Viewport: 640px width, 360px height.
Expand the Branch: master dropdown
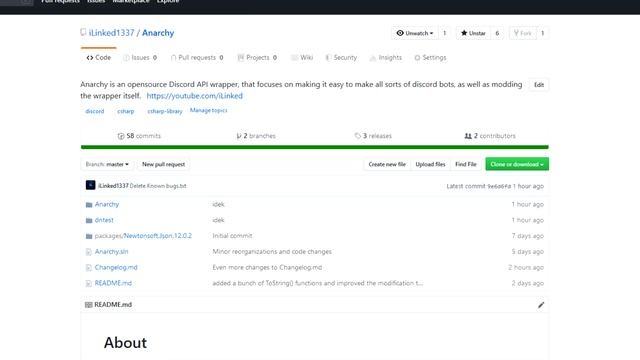[107, 164]
